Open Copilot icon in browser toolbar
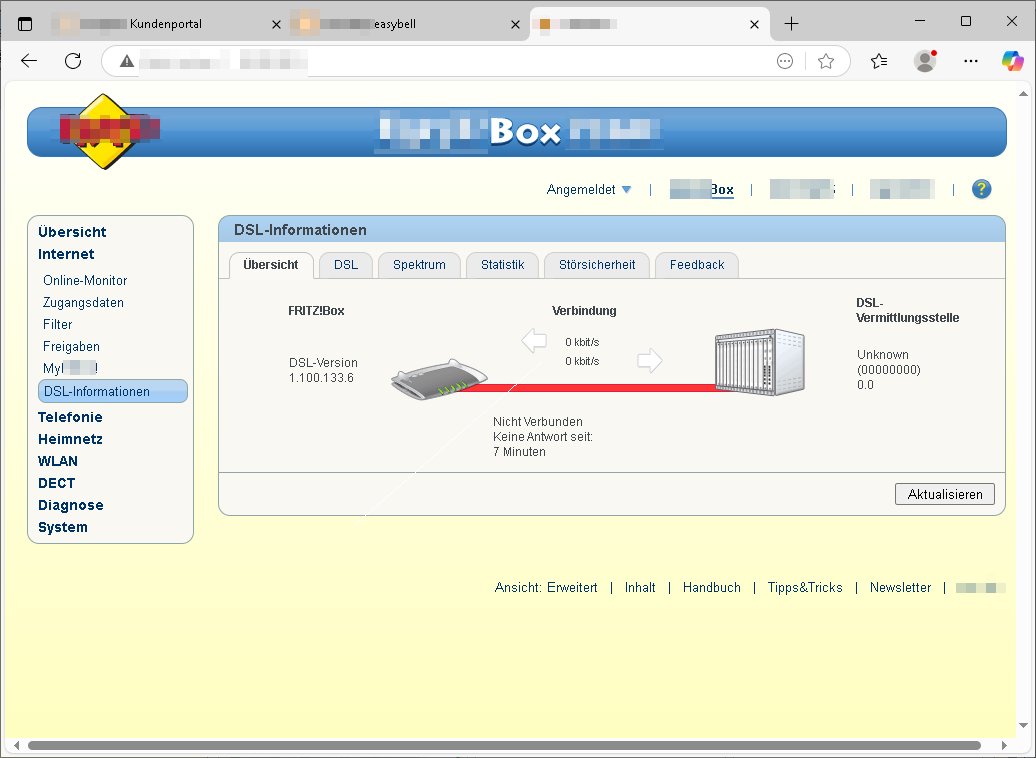 pyautogui.click(x=1013, y=61)
